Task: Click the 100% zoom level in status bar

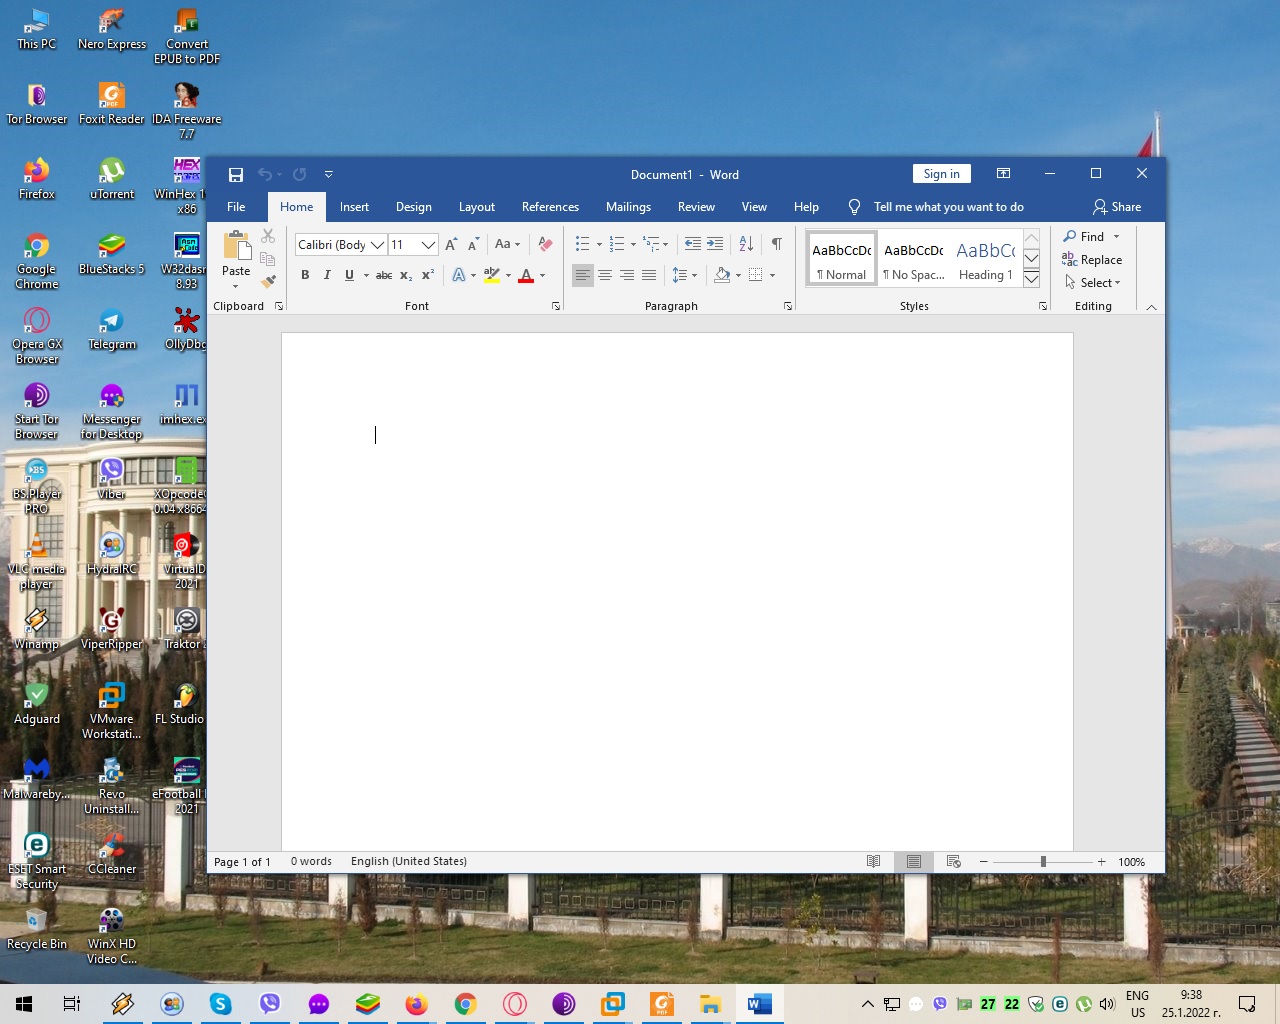Action: point(1131,862)
